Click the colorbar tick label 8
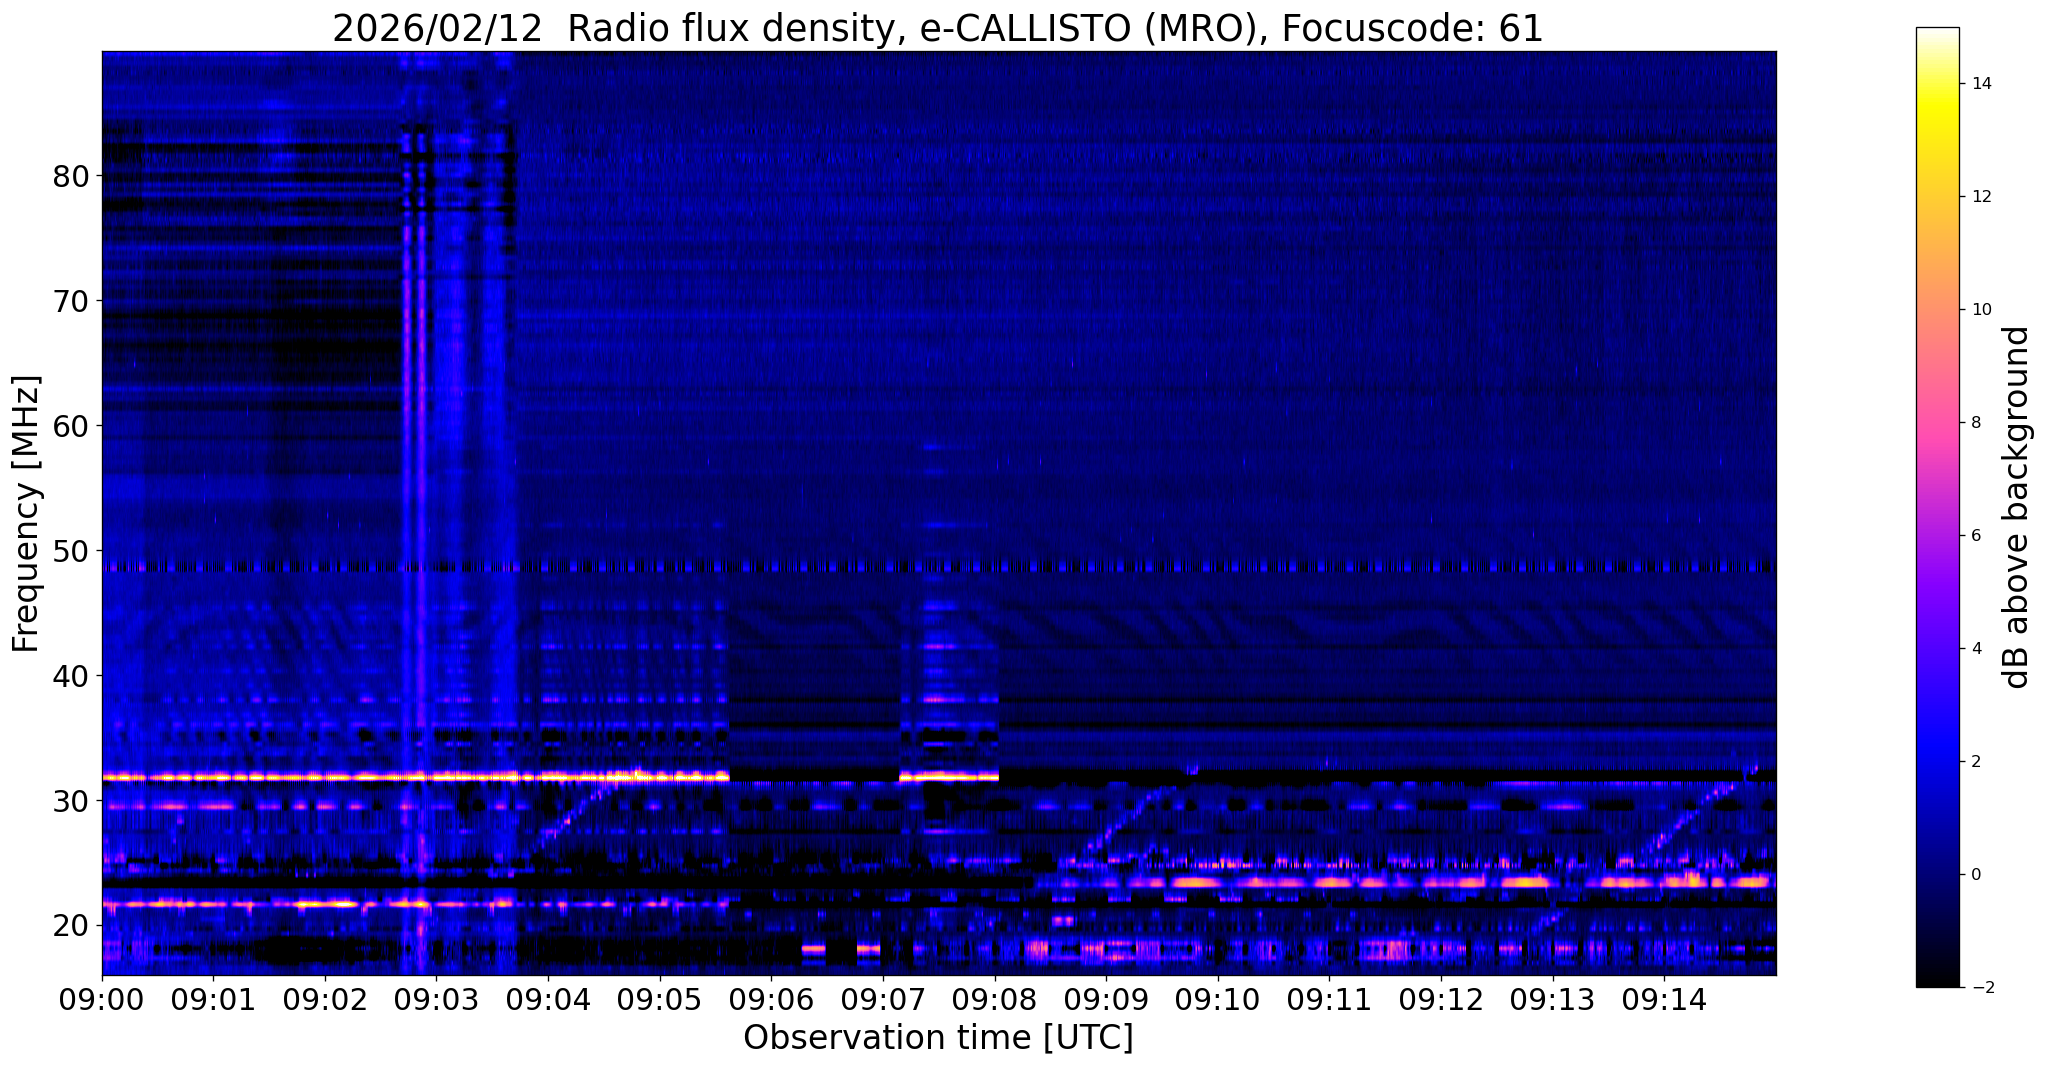The height and width of the screenshot is (1067, 2047). click(x=1975, y=423)
